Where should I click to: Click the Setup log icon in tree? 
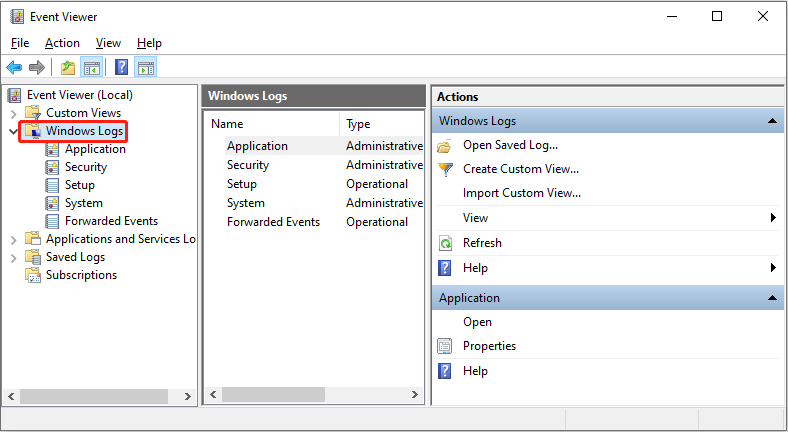point(52,185)
